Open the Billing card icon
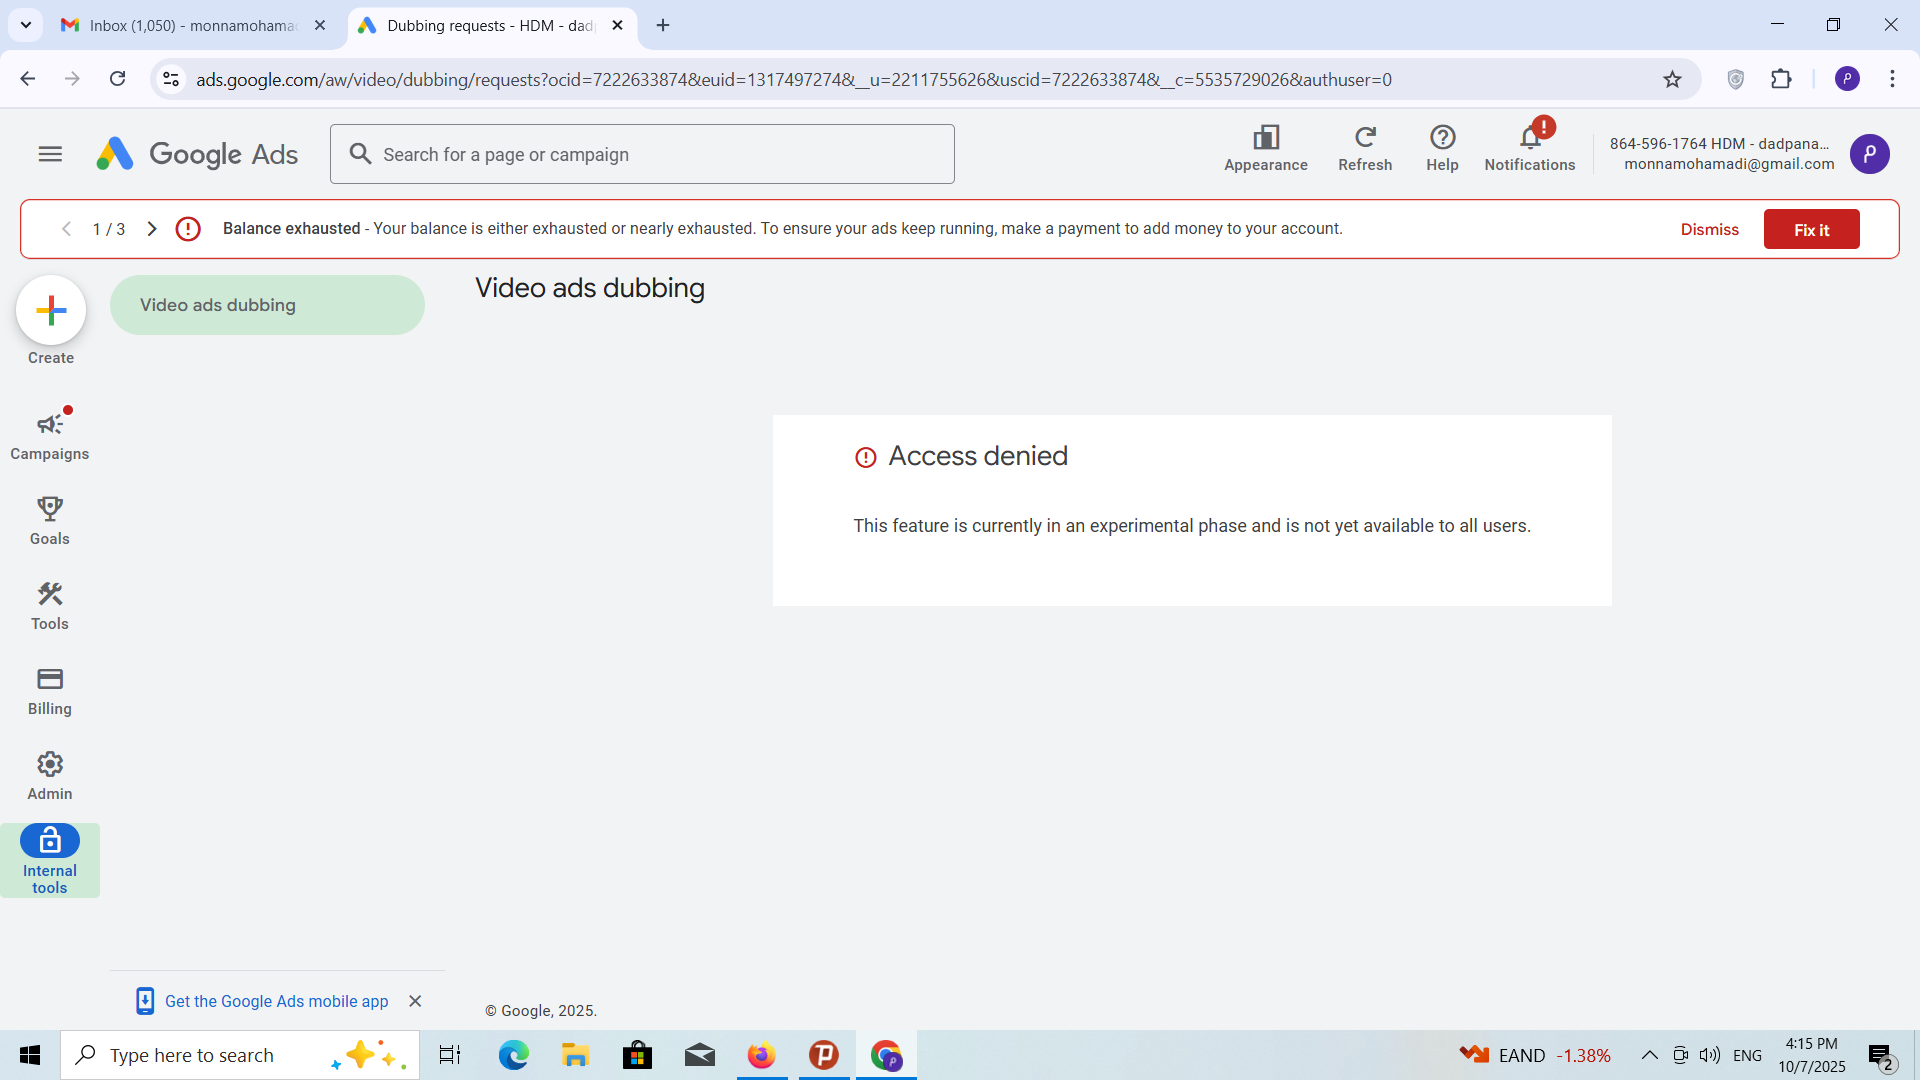 pos(50,690)
